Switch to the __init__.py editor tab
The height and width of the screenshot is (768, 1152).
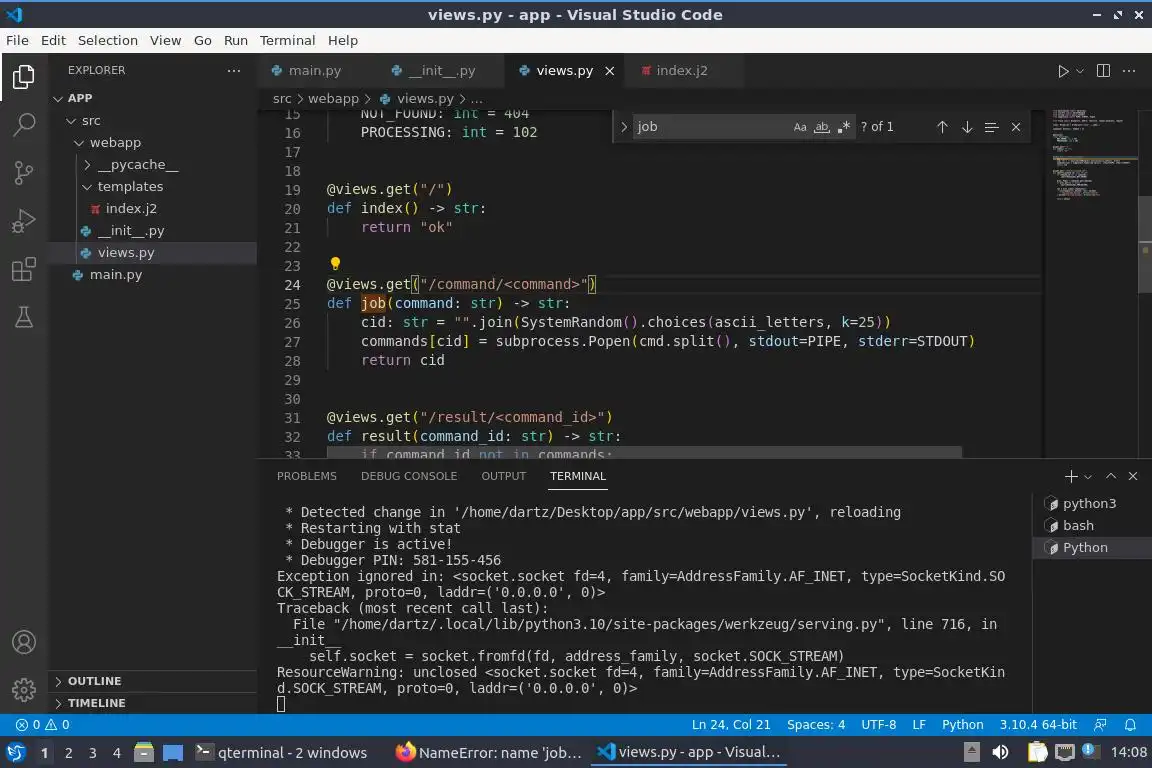[442, 71]
